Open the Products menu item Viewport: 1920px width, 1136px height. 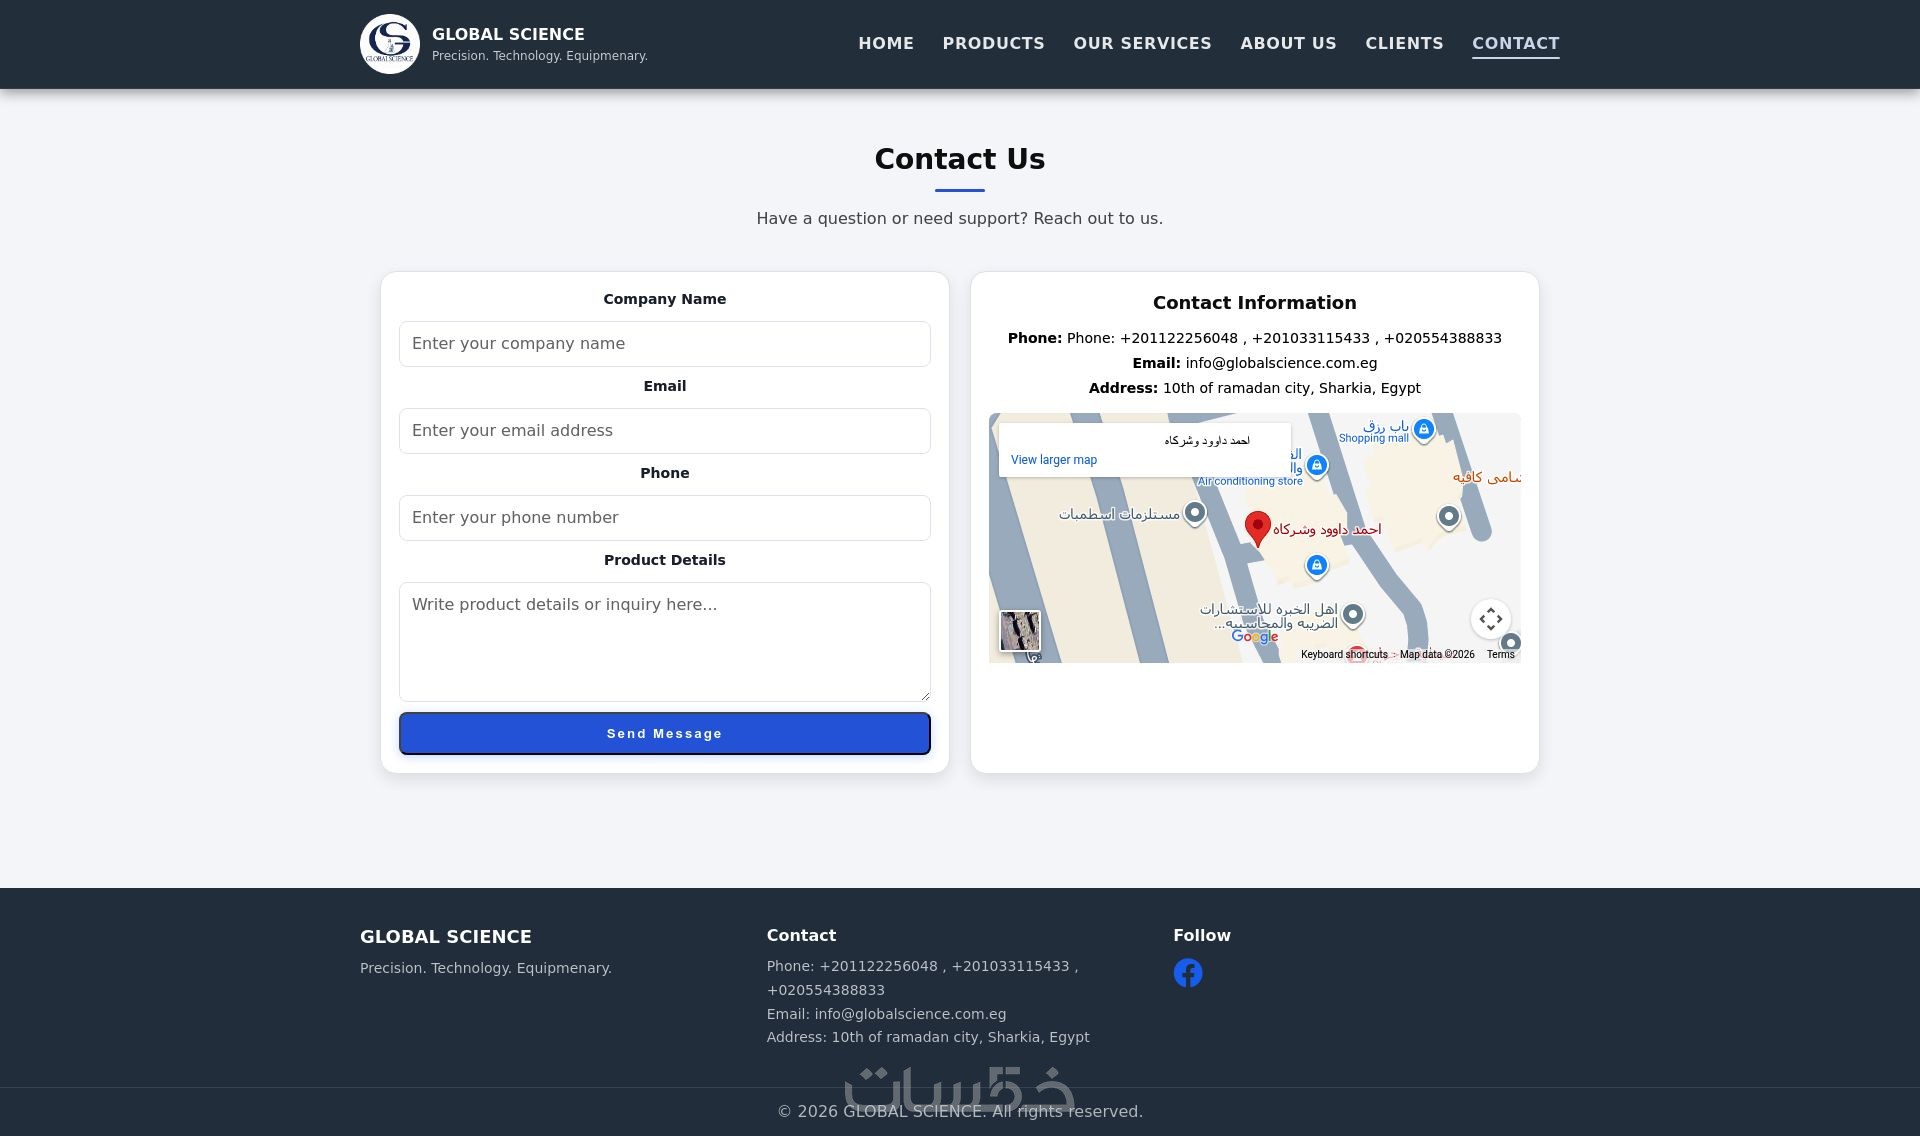coord(993,44)
